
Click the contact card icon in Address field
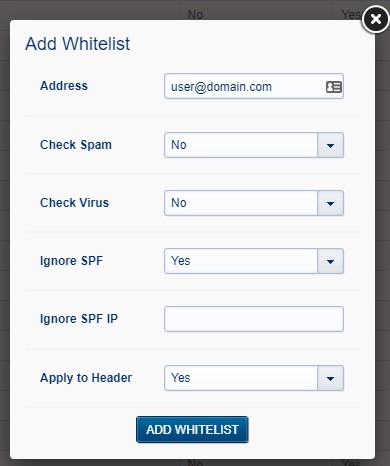pyautogui.click(x=333, y=87)
